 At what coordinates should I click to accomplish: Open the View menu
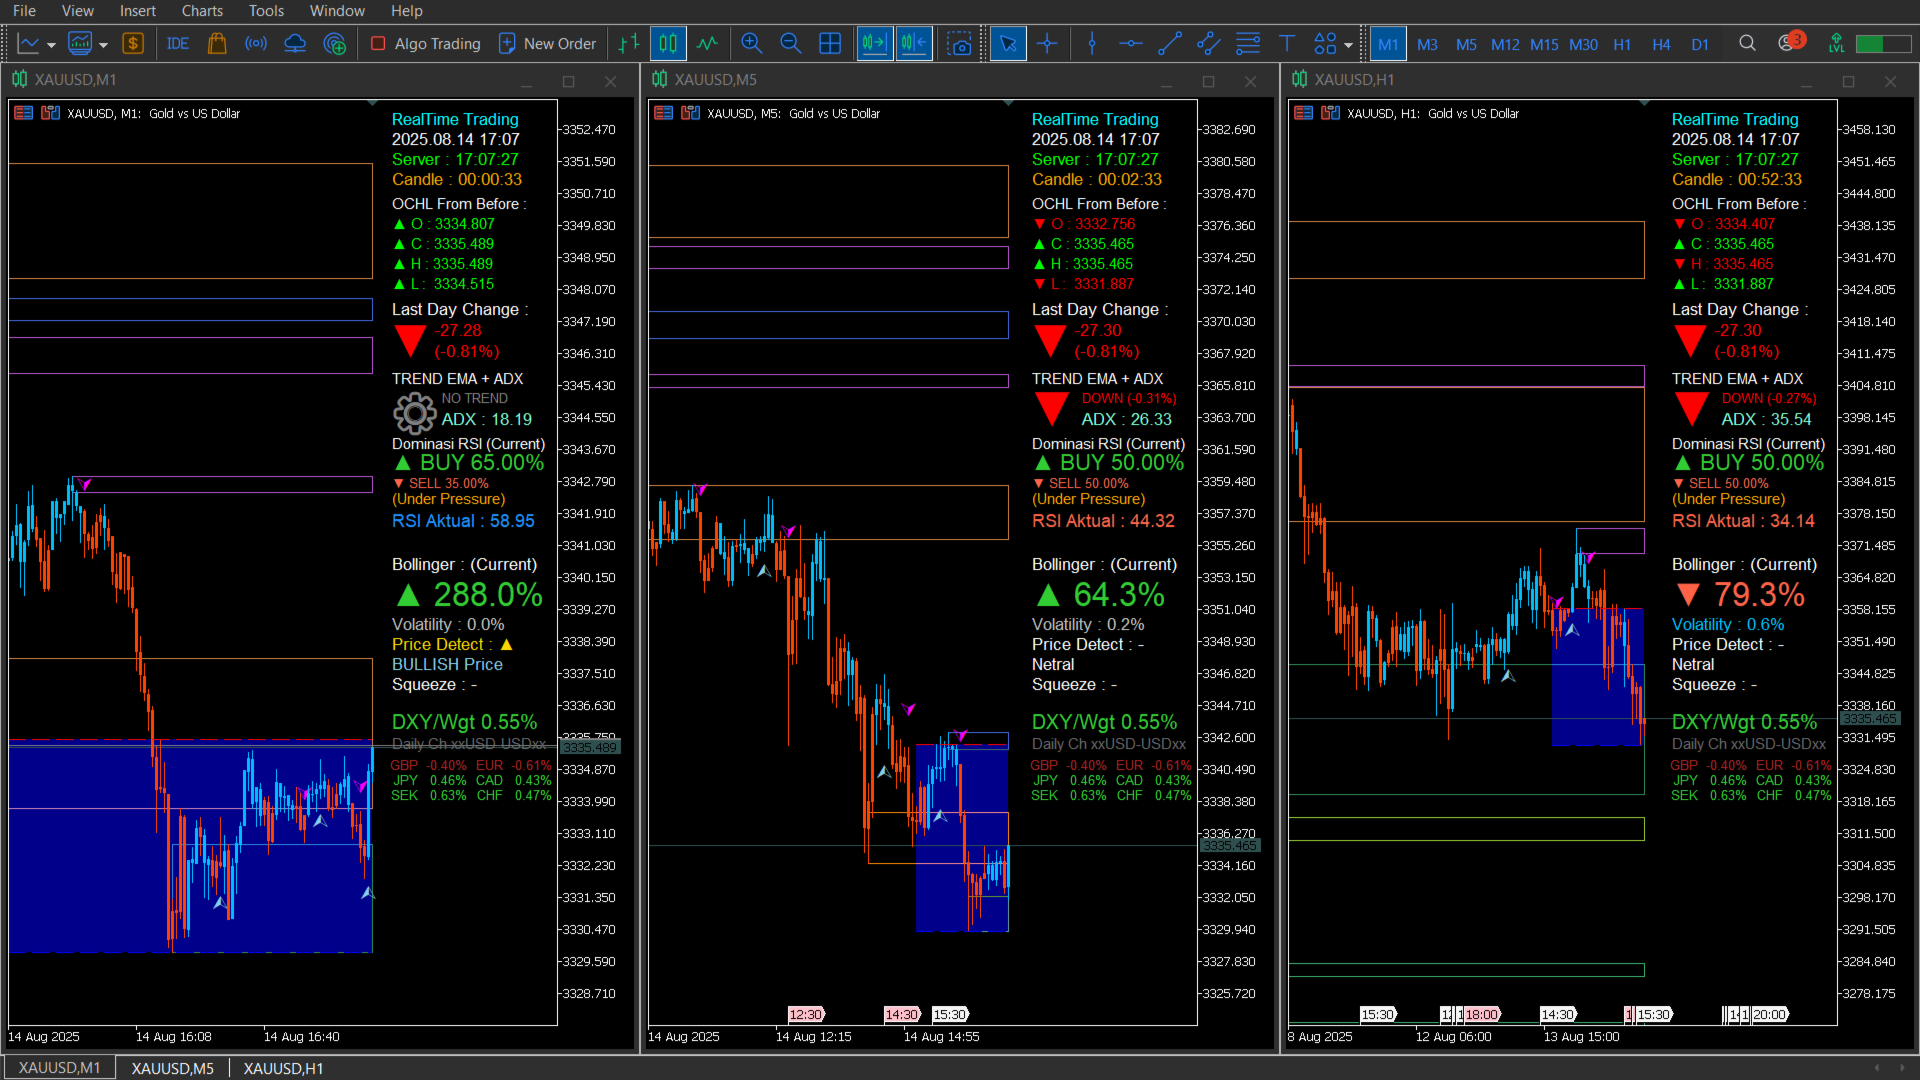(x=78, y=11)
